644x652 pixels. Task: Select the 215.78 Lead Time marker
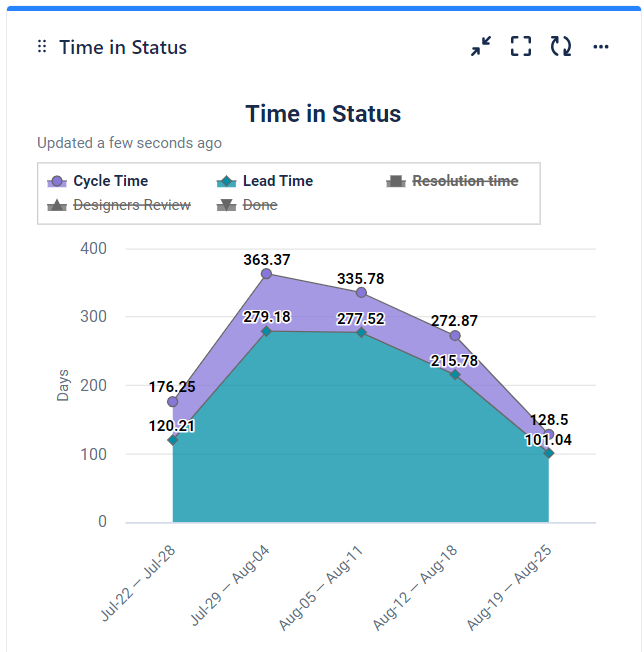coord(455,374)
